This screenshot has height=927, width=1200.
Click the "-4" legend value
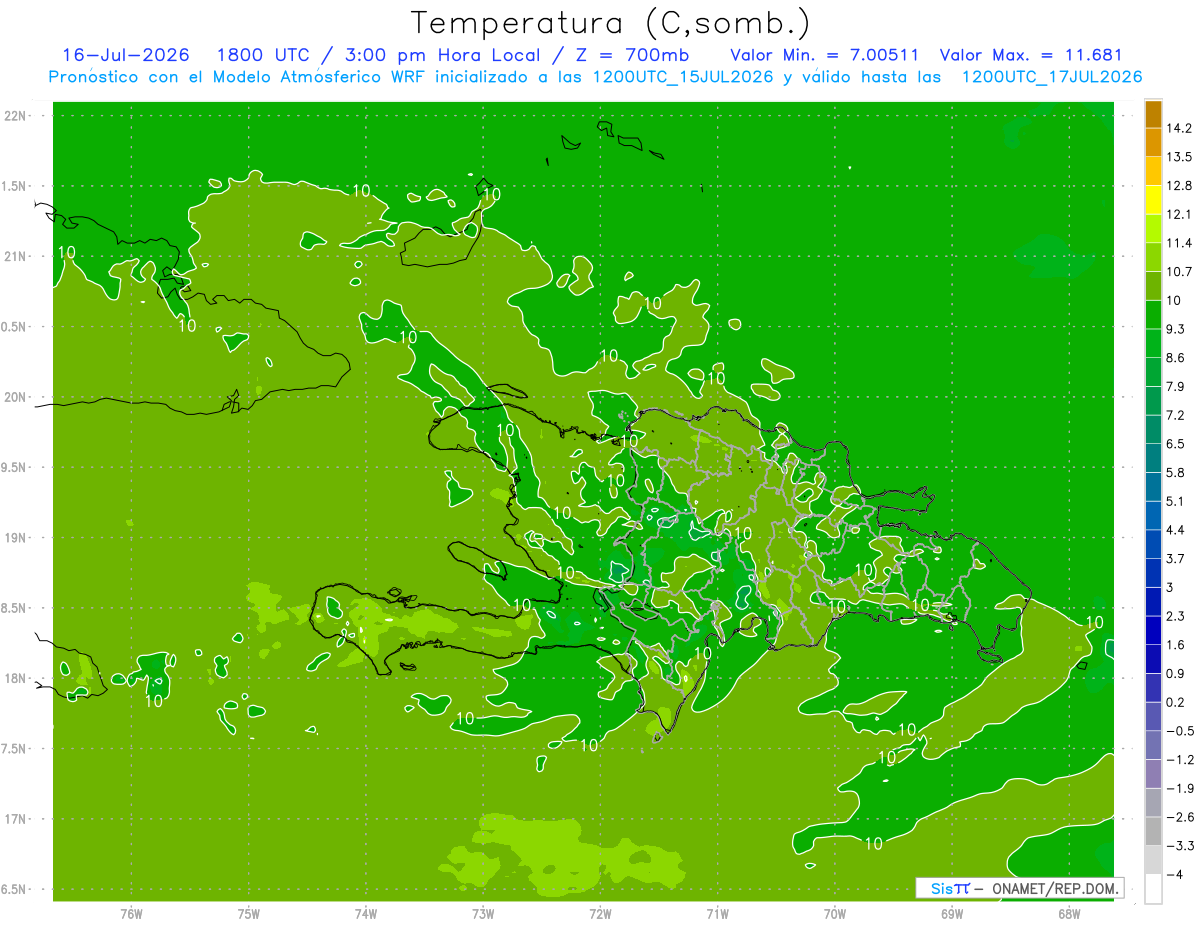pyautogui.click(x=1175, y=874)
